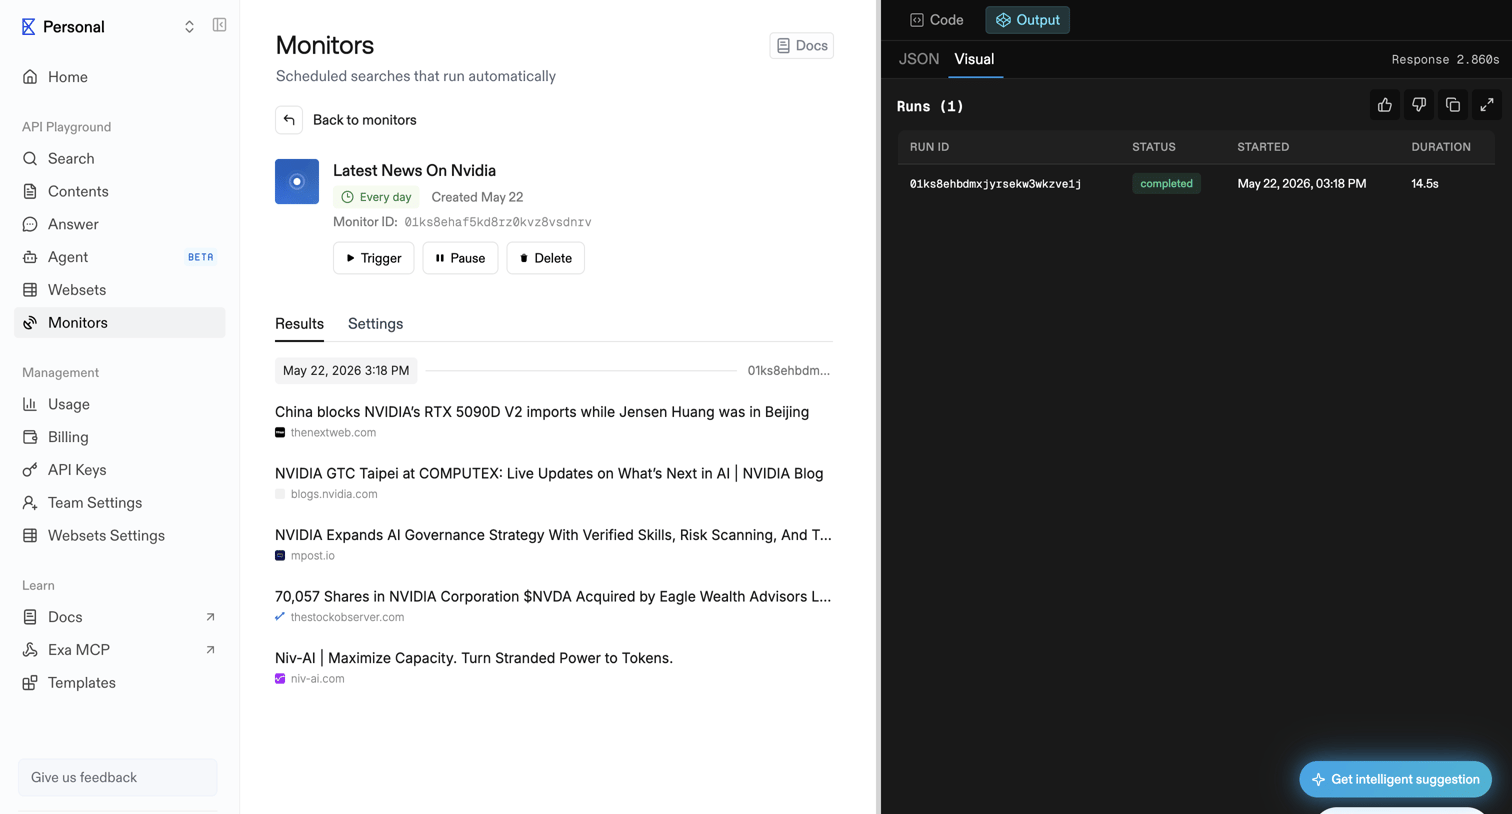Open Team Settings
Screen dimensions: 1512x814
120,503
